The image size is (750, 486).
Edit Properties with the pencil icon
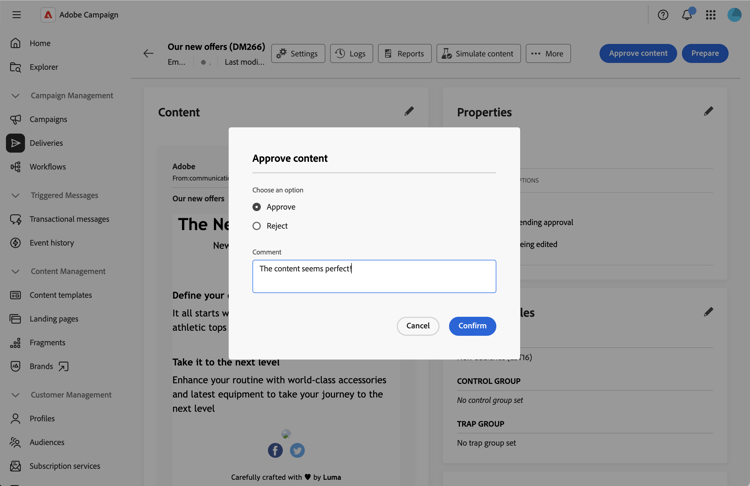pyautogui.click(x=708, y=111)
